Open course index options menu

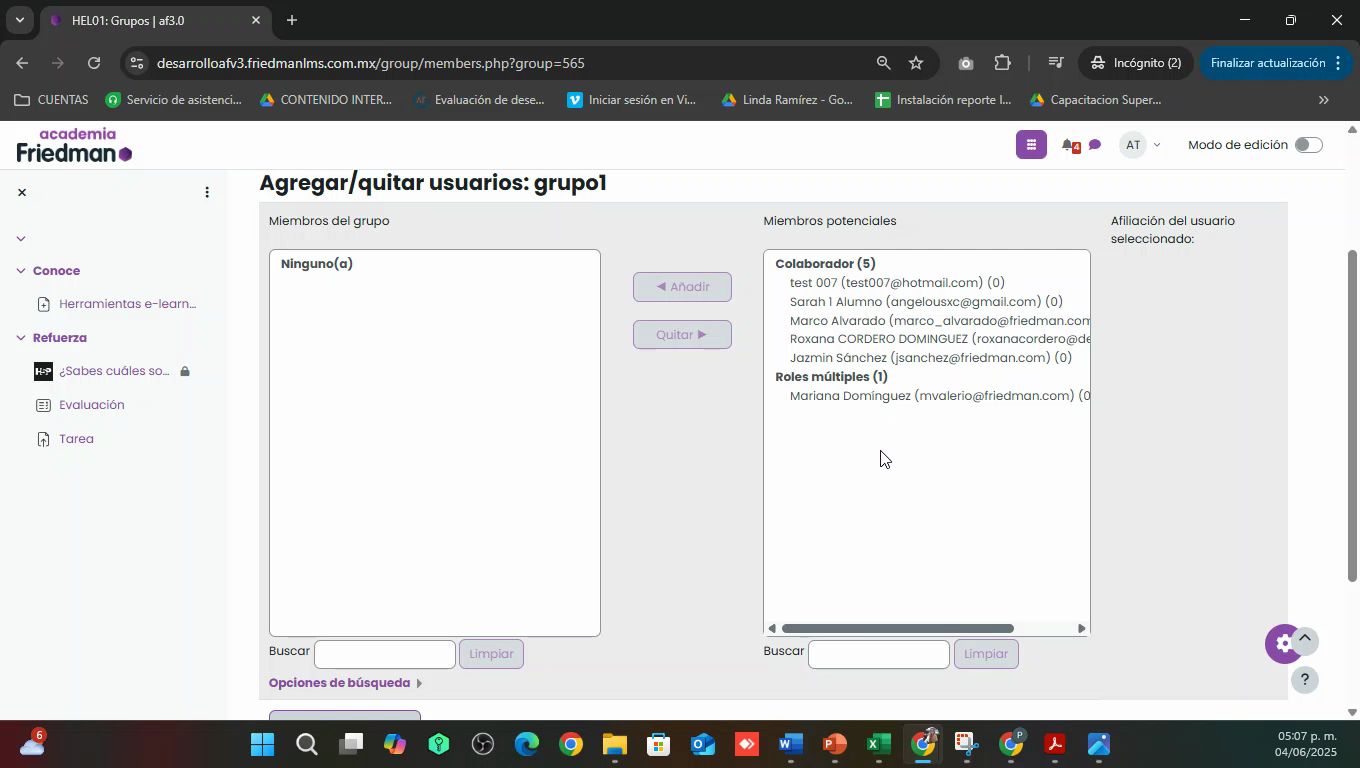pos(207,192)
